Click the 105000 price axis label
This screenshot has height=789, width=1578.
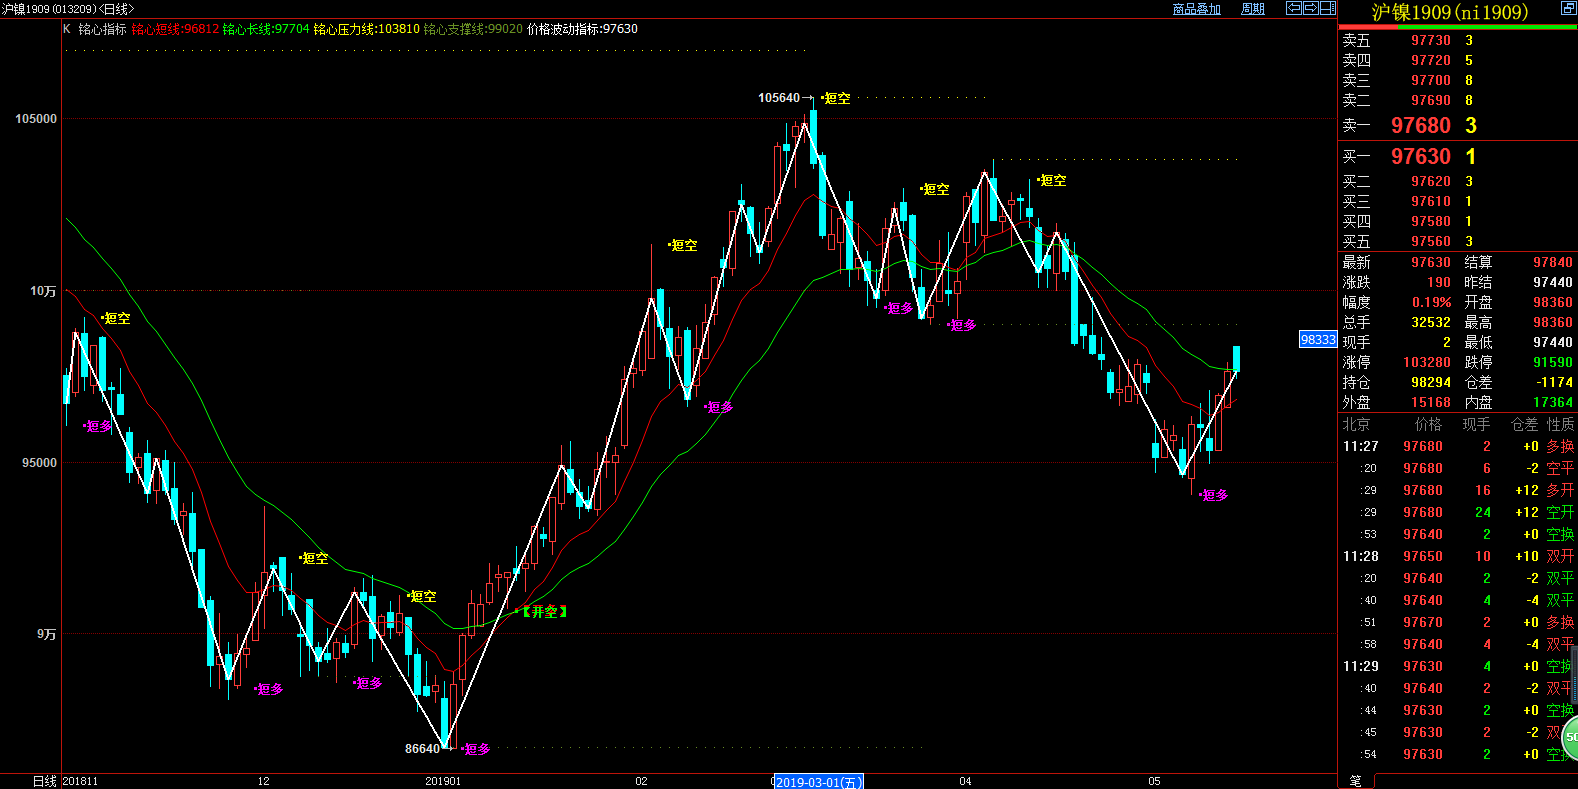pyautogui.click(x=36, y=119)
